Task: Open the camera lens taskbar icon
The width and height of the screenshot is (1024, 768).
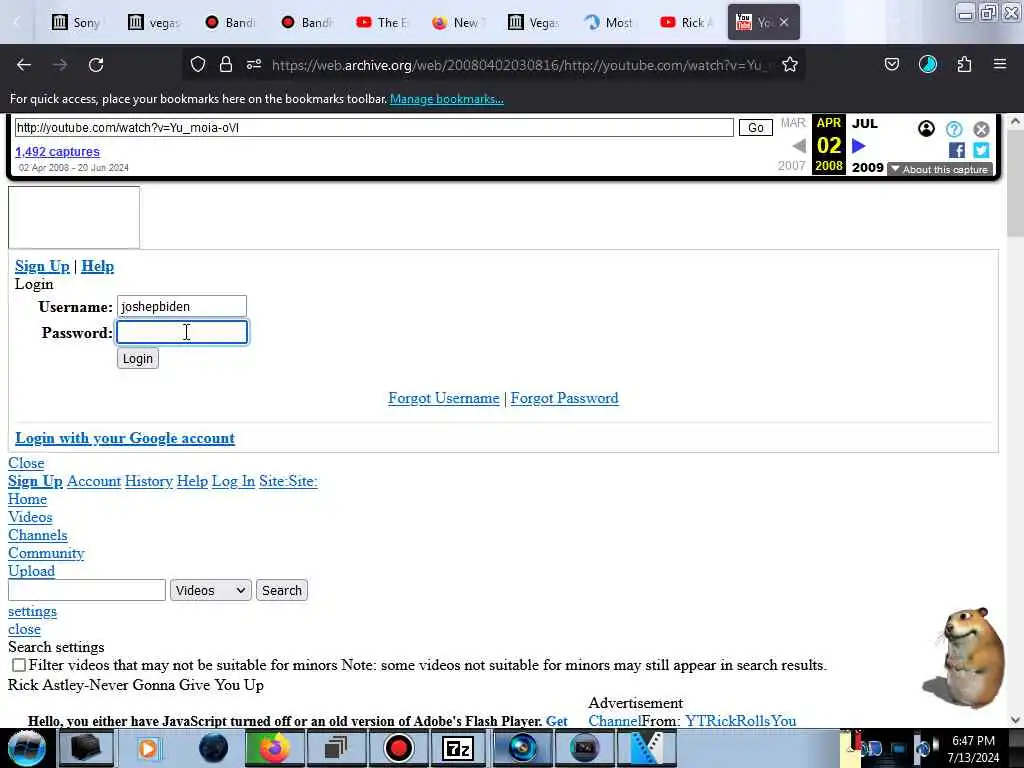Action: 522,748
